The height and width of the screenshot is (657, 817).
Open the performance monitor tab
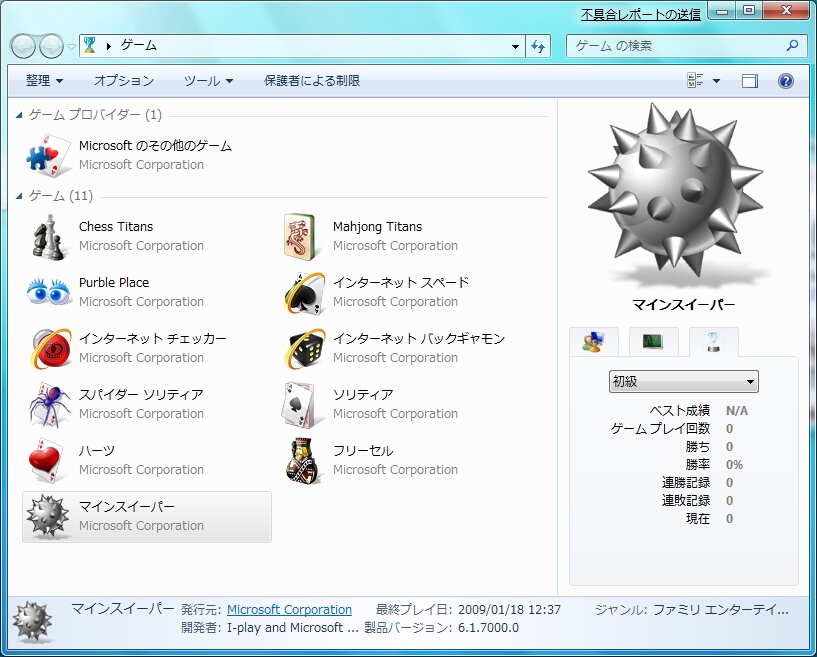653,342
